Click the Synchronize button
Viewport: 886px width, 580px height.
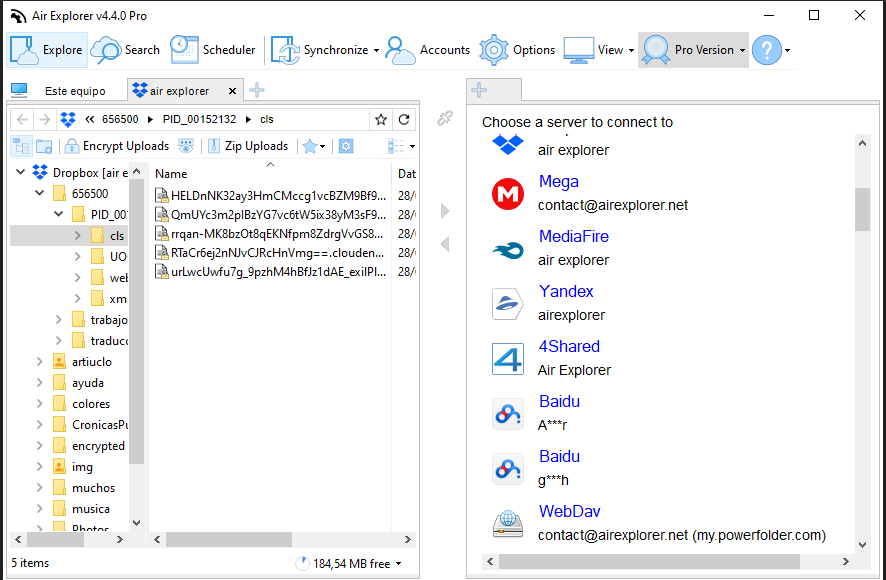pos(320,50)
